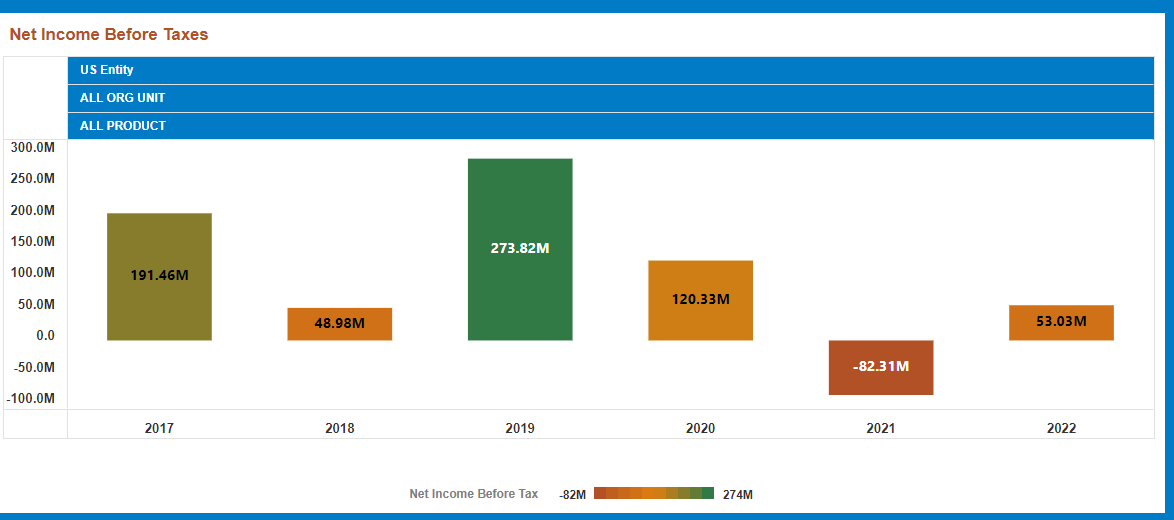Viewport: 1174px width, 520px height.
Task: Click the 250.0M y-axis label
Action: tap(34, 179)
